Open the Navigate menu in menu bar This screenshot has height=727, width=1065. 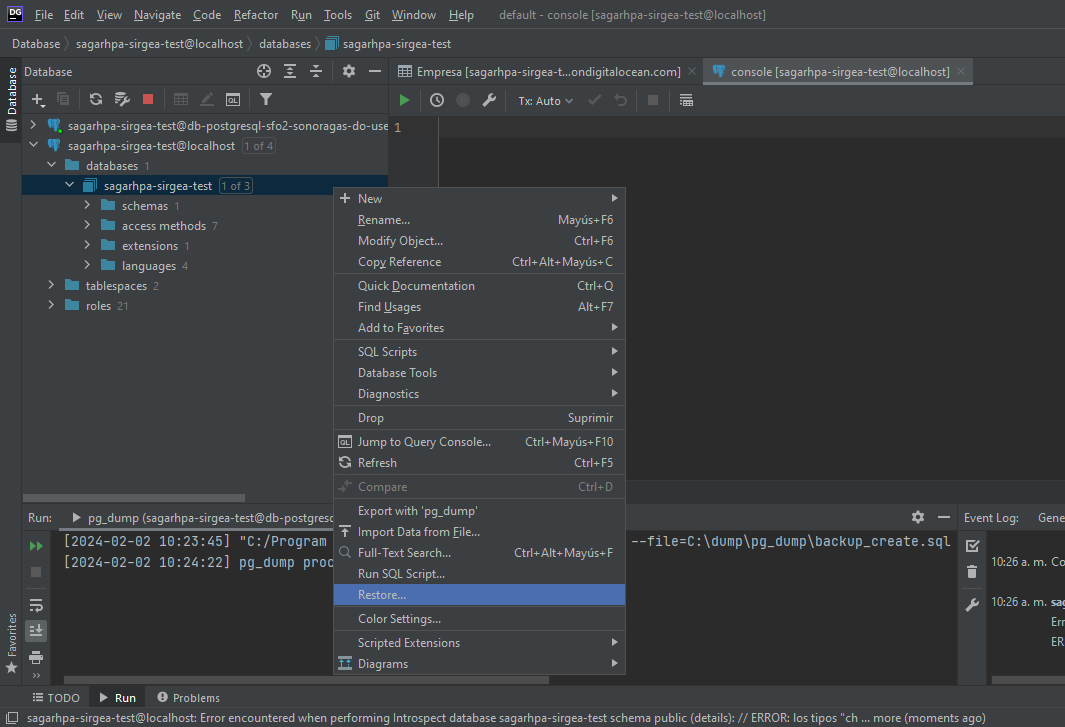coord(158,15)
